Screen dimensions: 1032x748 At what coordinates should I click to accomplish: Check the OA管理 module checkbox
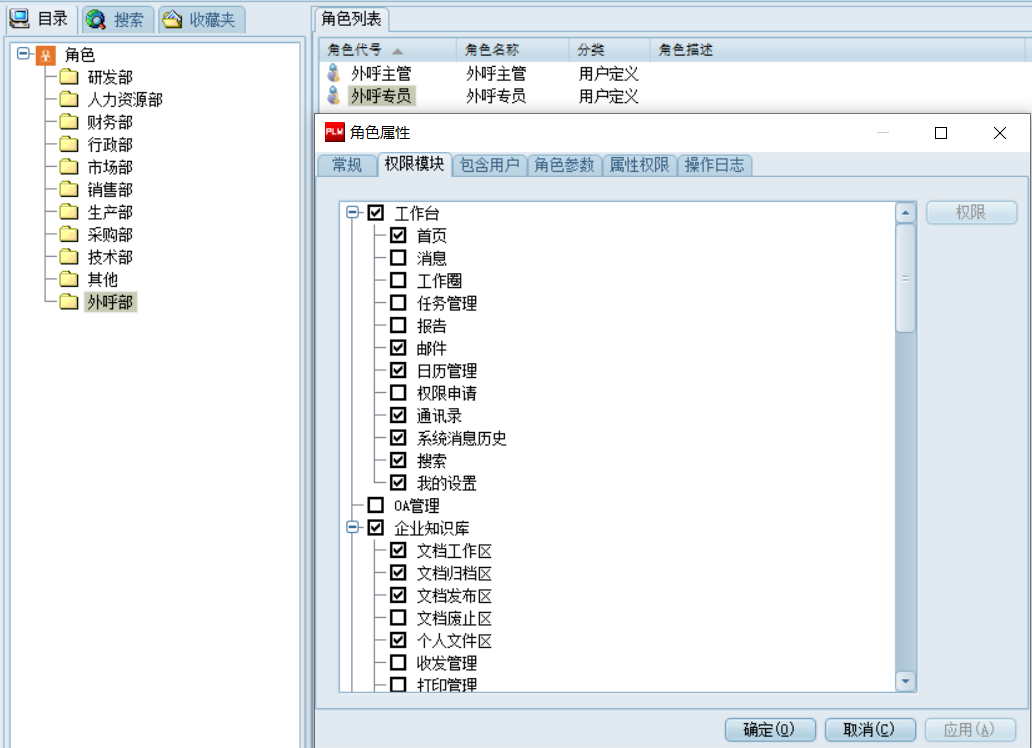(376, 506)
